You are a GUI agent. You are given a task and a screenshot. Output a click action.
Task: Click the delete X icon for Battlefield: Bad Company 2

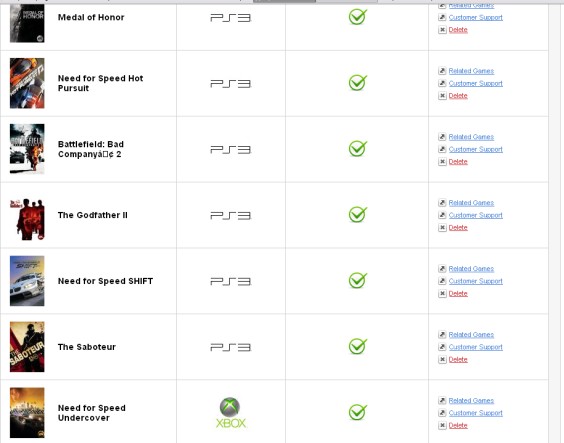coord(442,162)
